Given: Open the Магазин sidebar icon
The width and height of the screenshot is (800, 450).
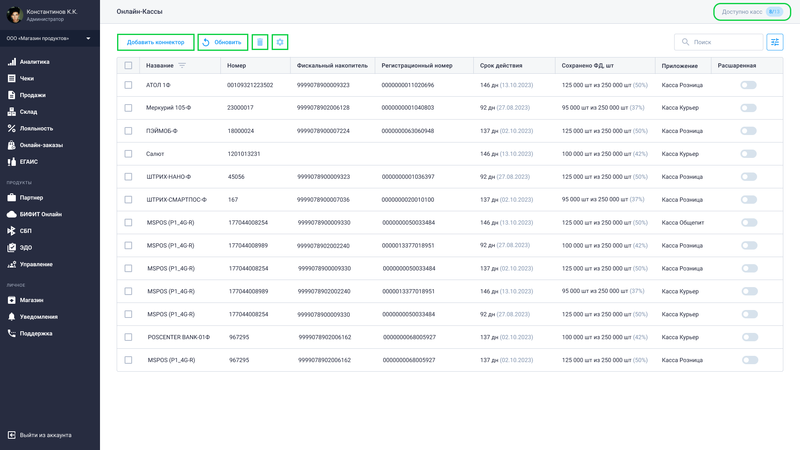Looking at the screenshot, I should [x=12, y=300].
